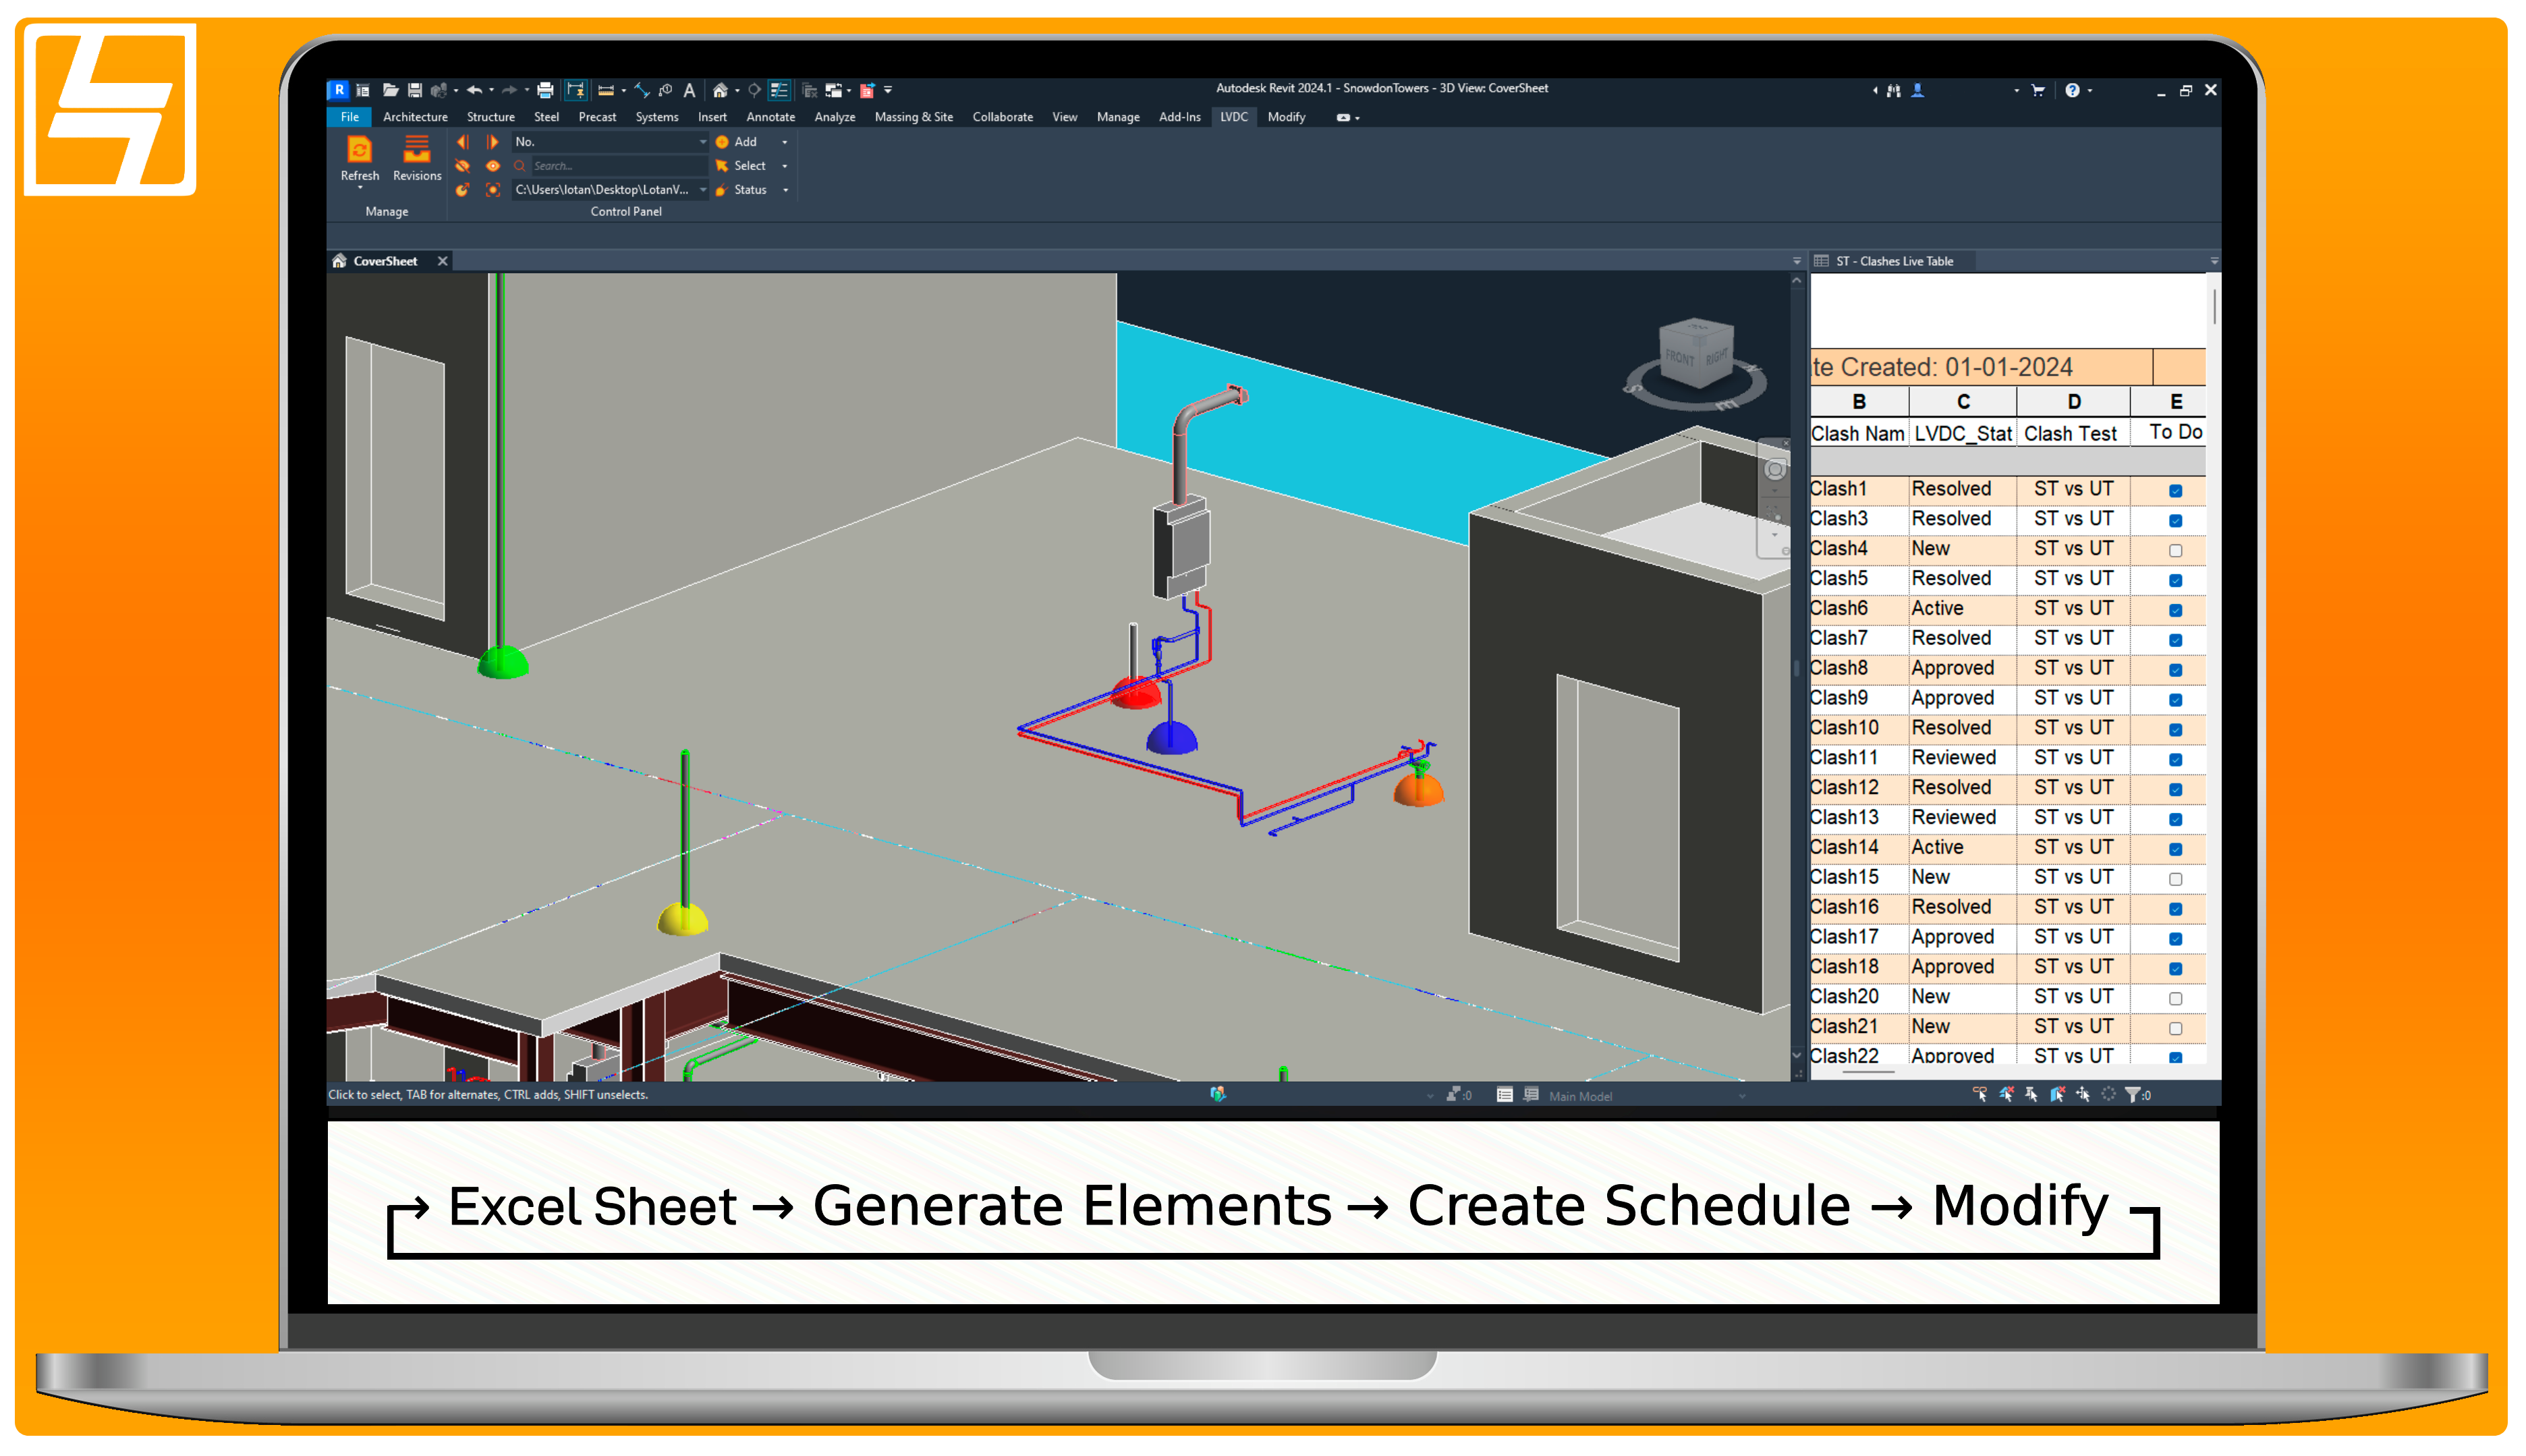Click the orange eye show icon

(x=492, y=166)
